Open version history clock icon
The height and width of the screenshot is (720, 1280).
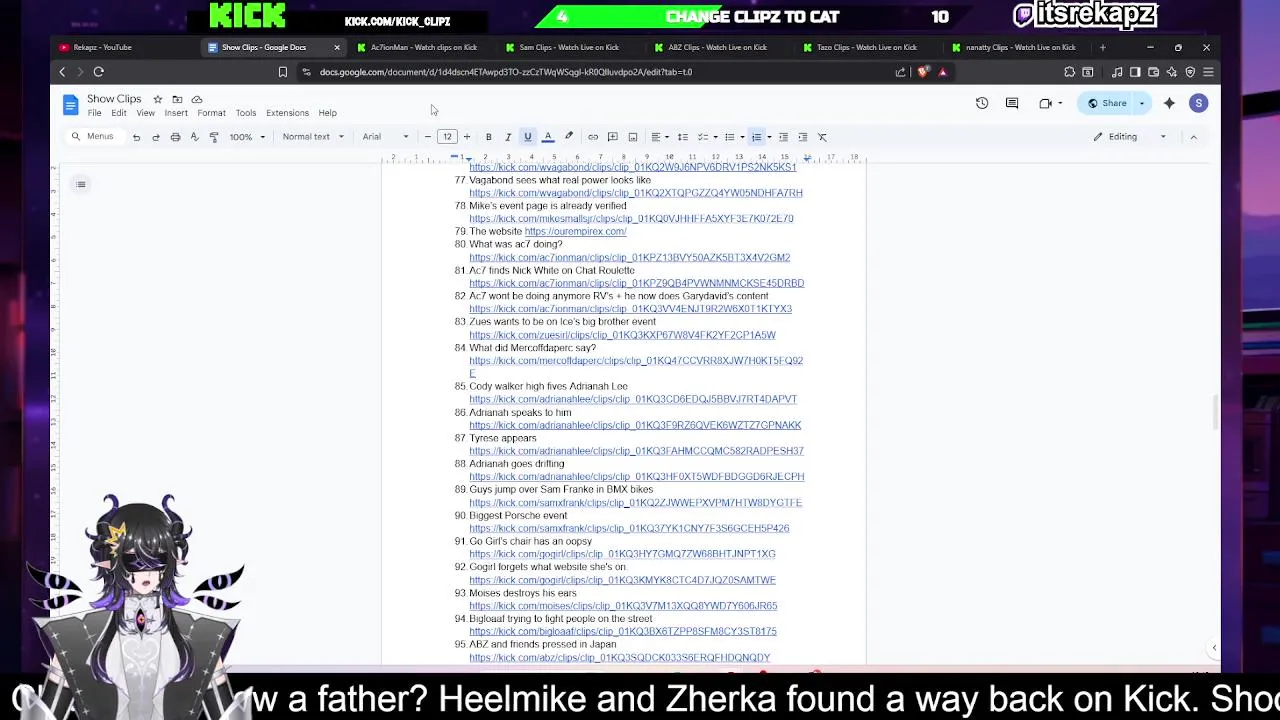982,103
